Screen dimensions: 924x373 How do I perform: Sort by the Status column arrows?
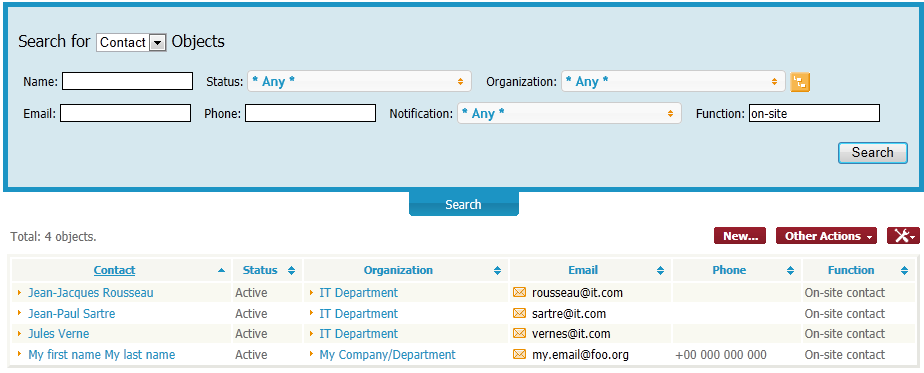[x=291, y=270]
